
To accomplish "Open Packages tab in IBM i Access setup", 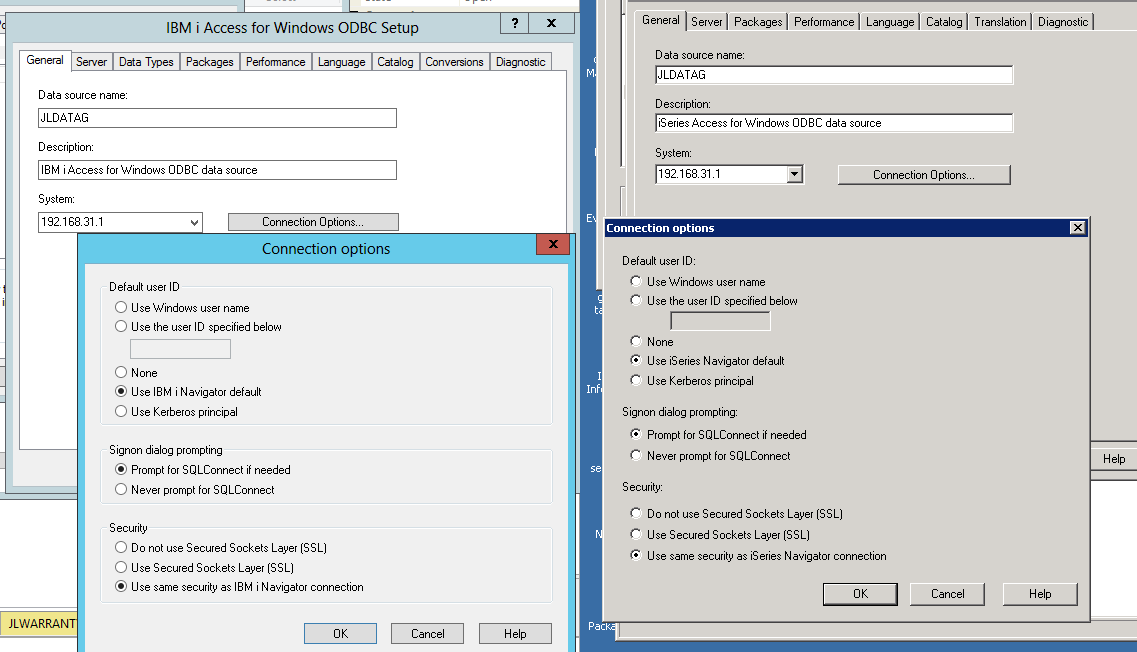I will pyautogui.click(x=210, y=62).
